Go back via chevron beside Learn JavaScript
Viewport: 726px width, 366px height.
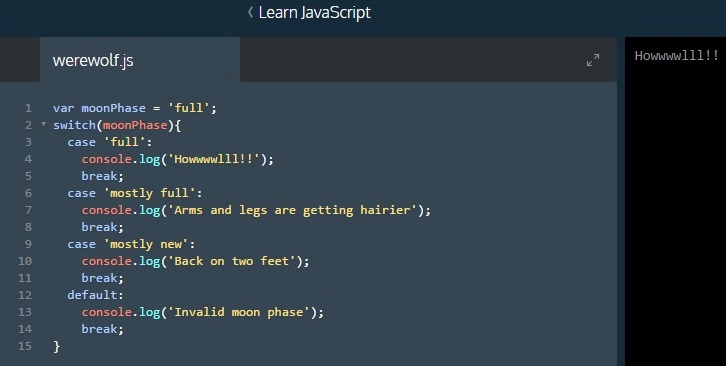coord(250,13)
